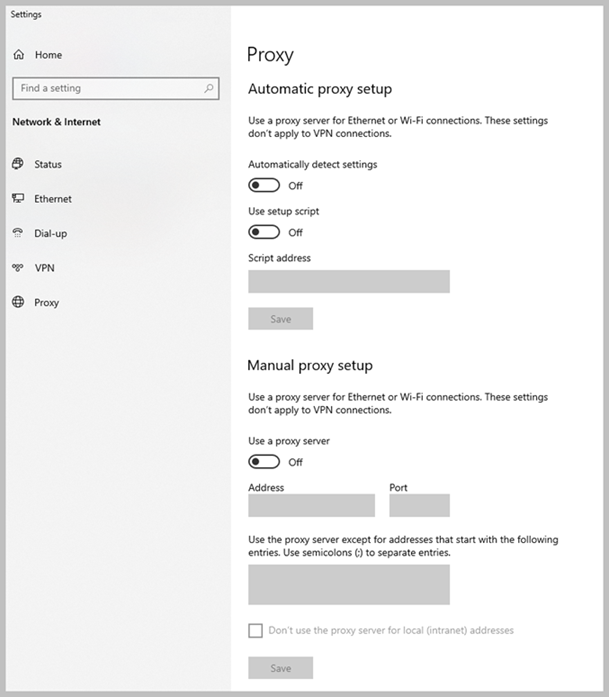Open the Status settings page

pos(47,164)
